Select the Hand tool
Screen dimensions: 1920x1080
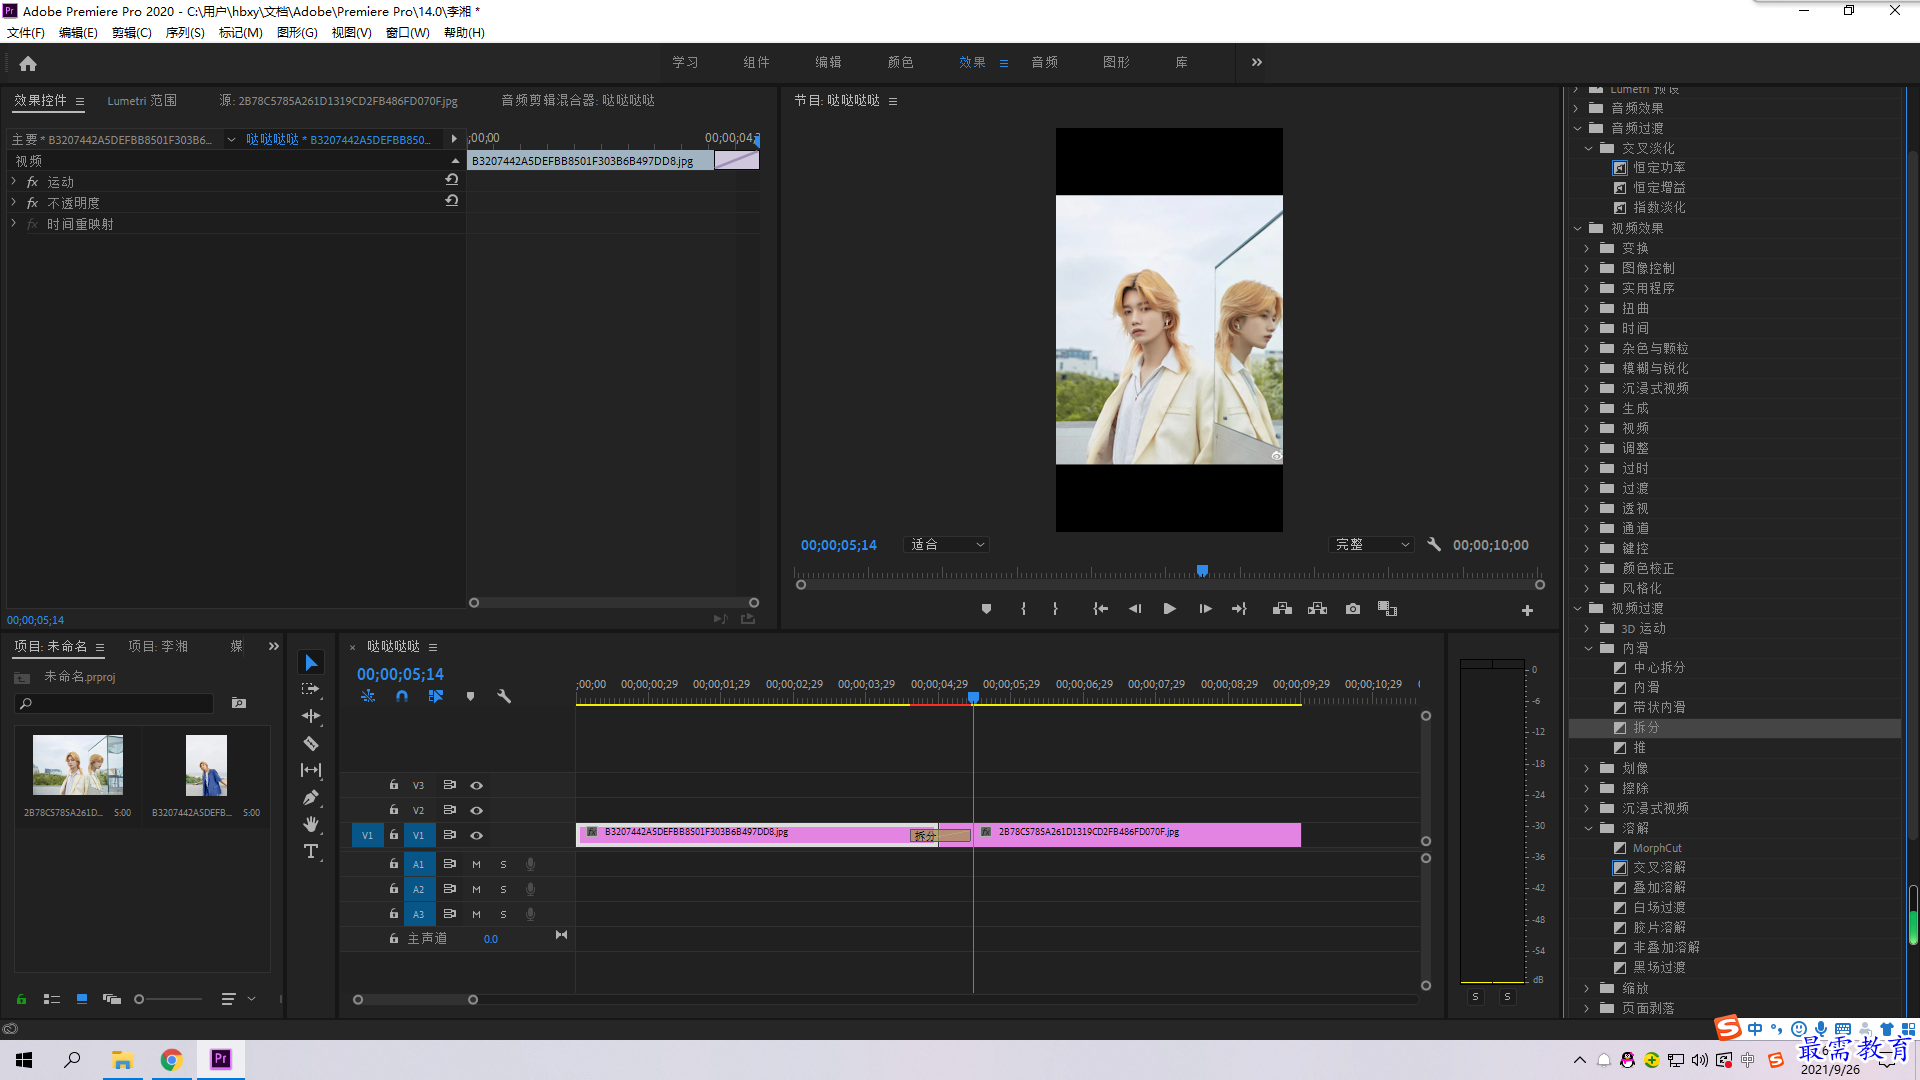point(311,824)
